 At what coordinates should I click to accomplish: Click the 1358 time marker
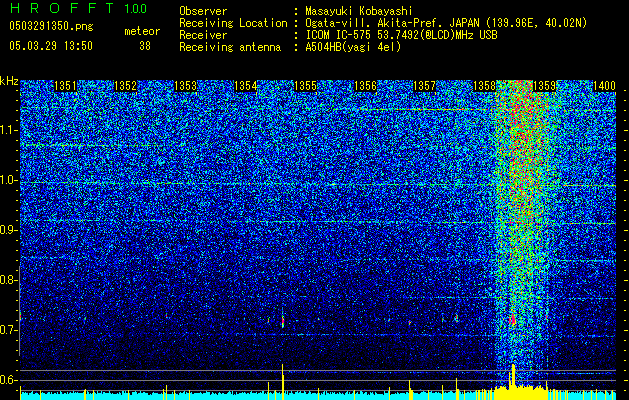tap(485, 86)
